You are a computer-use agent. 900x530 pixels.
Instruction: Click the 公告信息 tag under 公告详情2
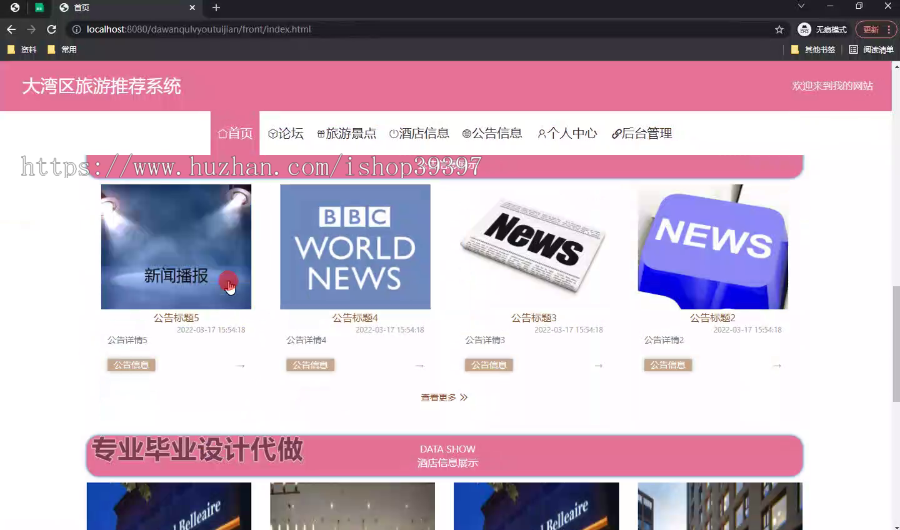click(x=668, y=365)
